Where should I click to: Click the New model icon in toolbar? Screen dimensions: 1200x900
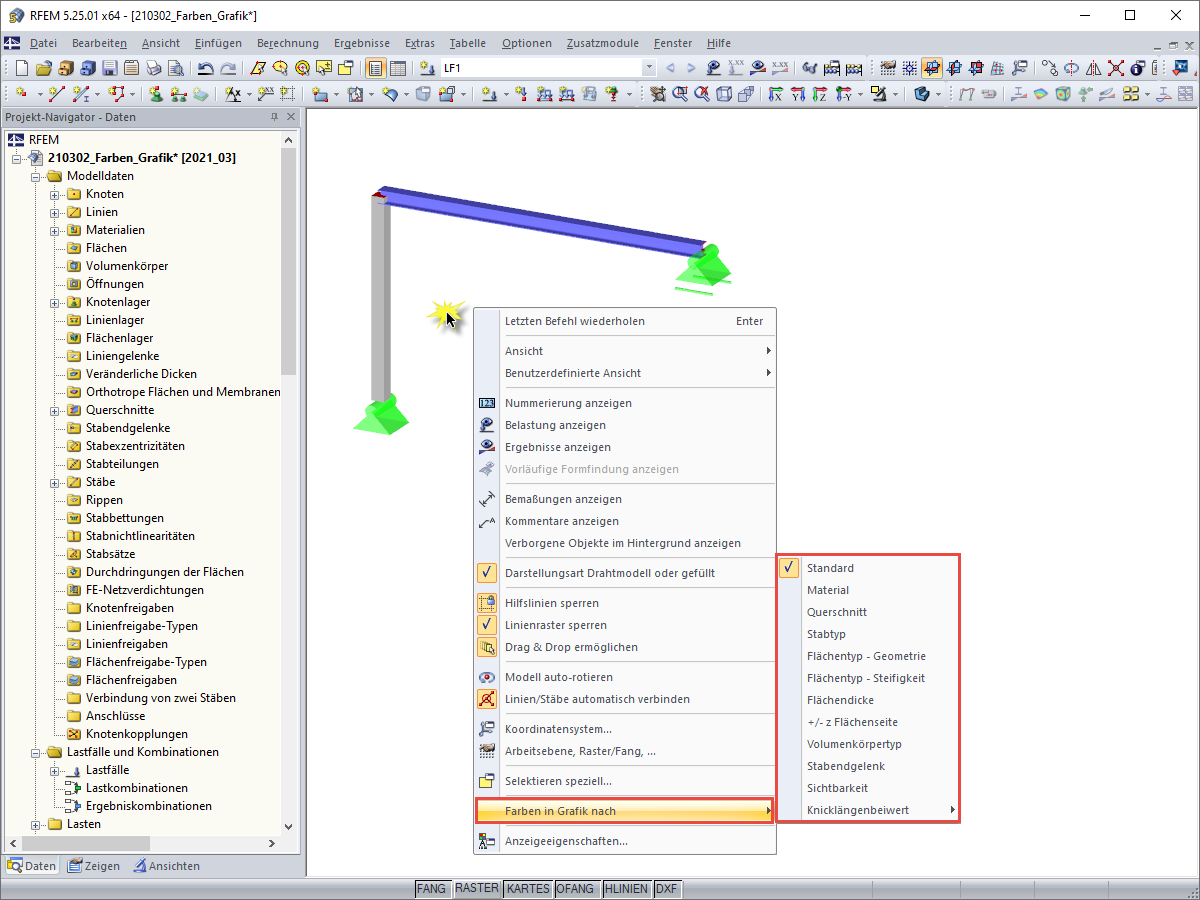click(21, 68)
